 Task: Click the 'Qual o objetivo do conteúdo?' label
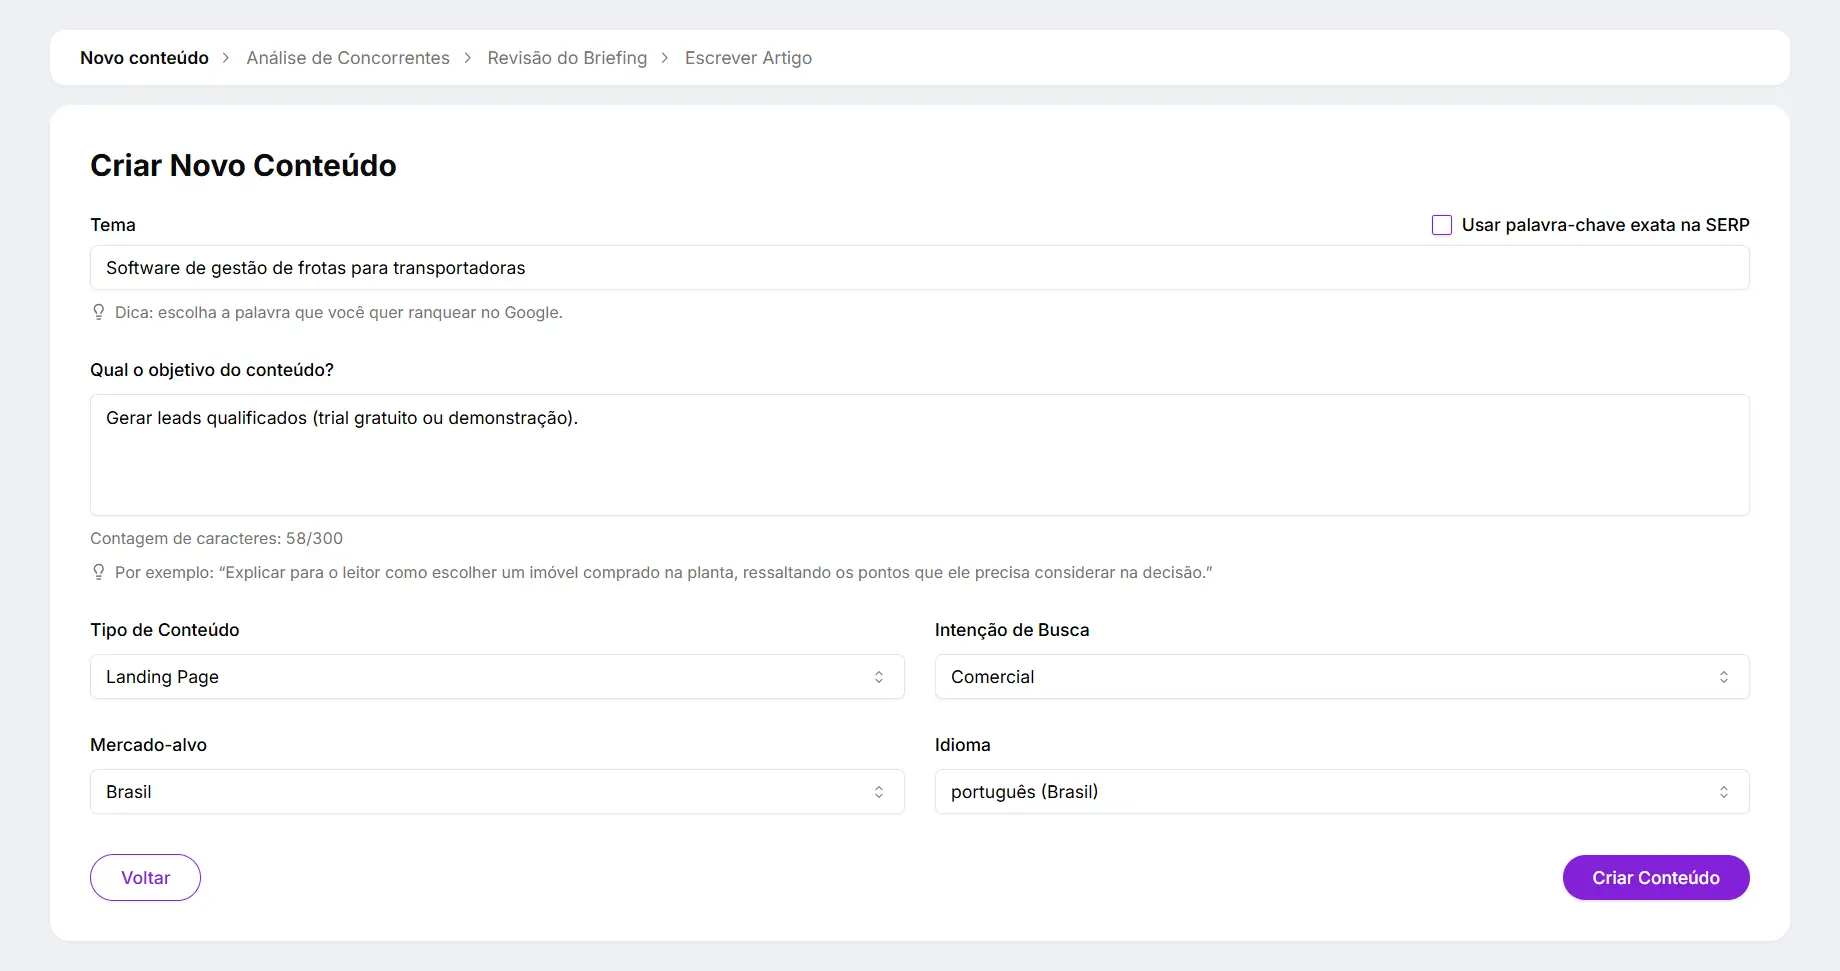[x=212, y=370]
